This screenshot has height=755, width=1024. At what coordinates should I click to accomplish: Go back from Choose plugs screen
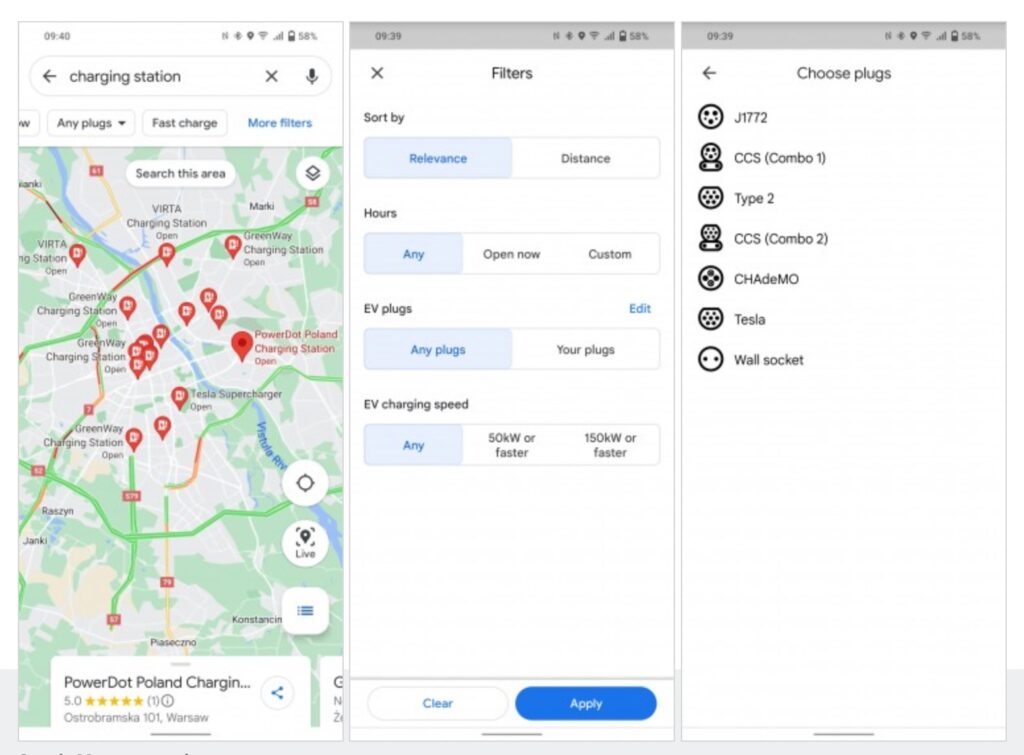(709, 73)
